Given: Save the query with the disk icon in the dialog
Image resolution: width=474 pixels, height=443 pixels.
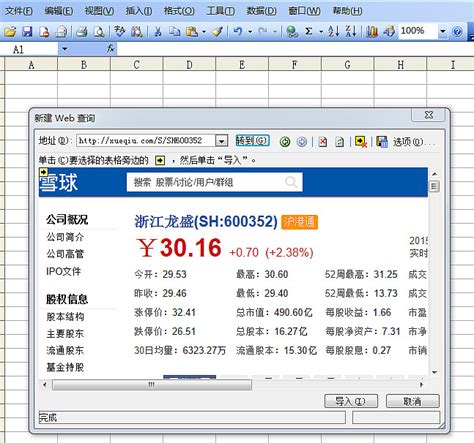Looking at the screenshot, I should 382,142.
